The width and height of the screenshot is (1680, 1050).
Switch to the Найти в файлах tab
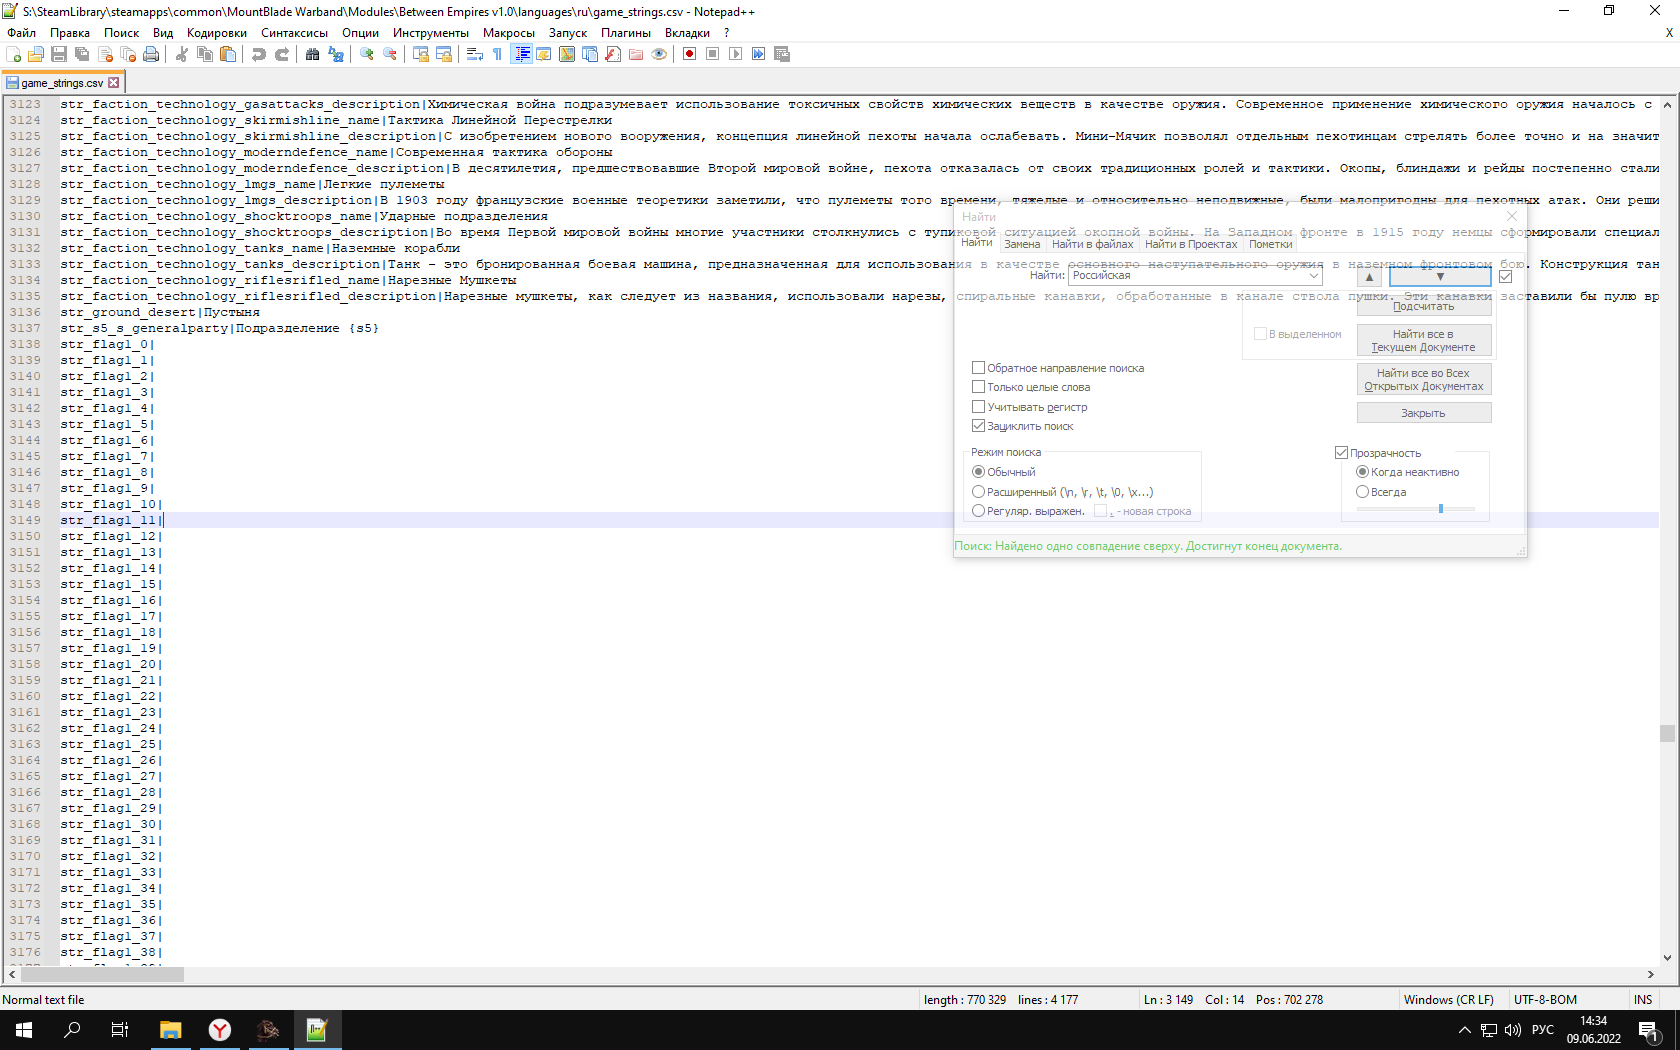1093,244
